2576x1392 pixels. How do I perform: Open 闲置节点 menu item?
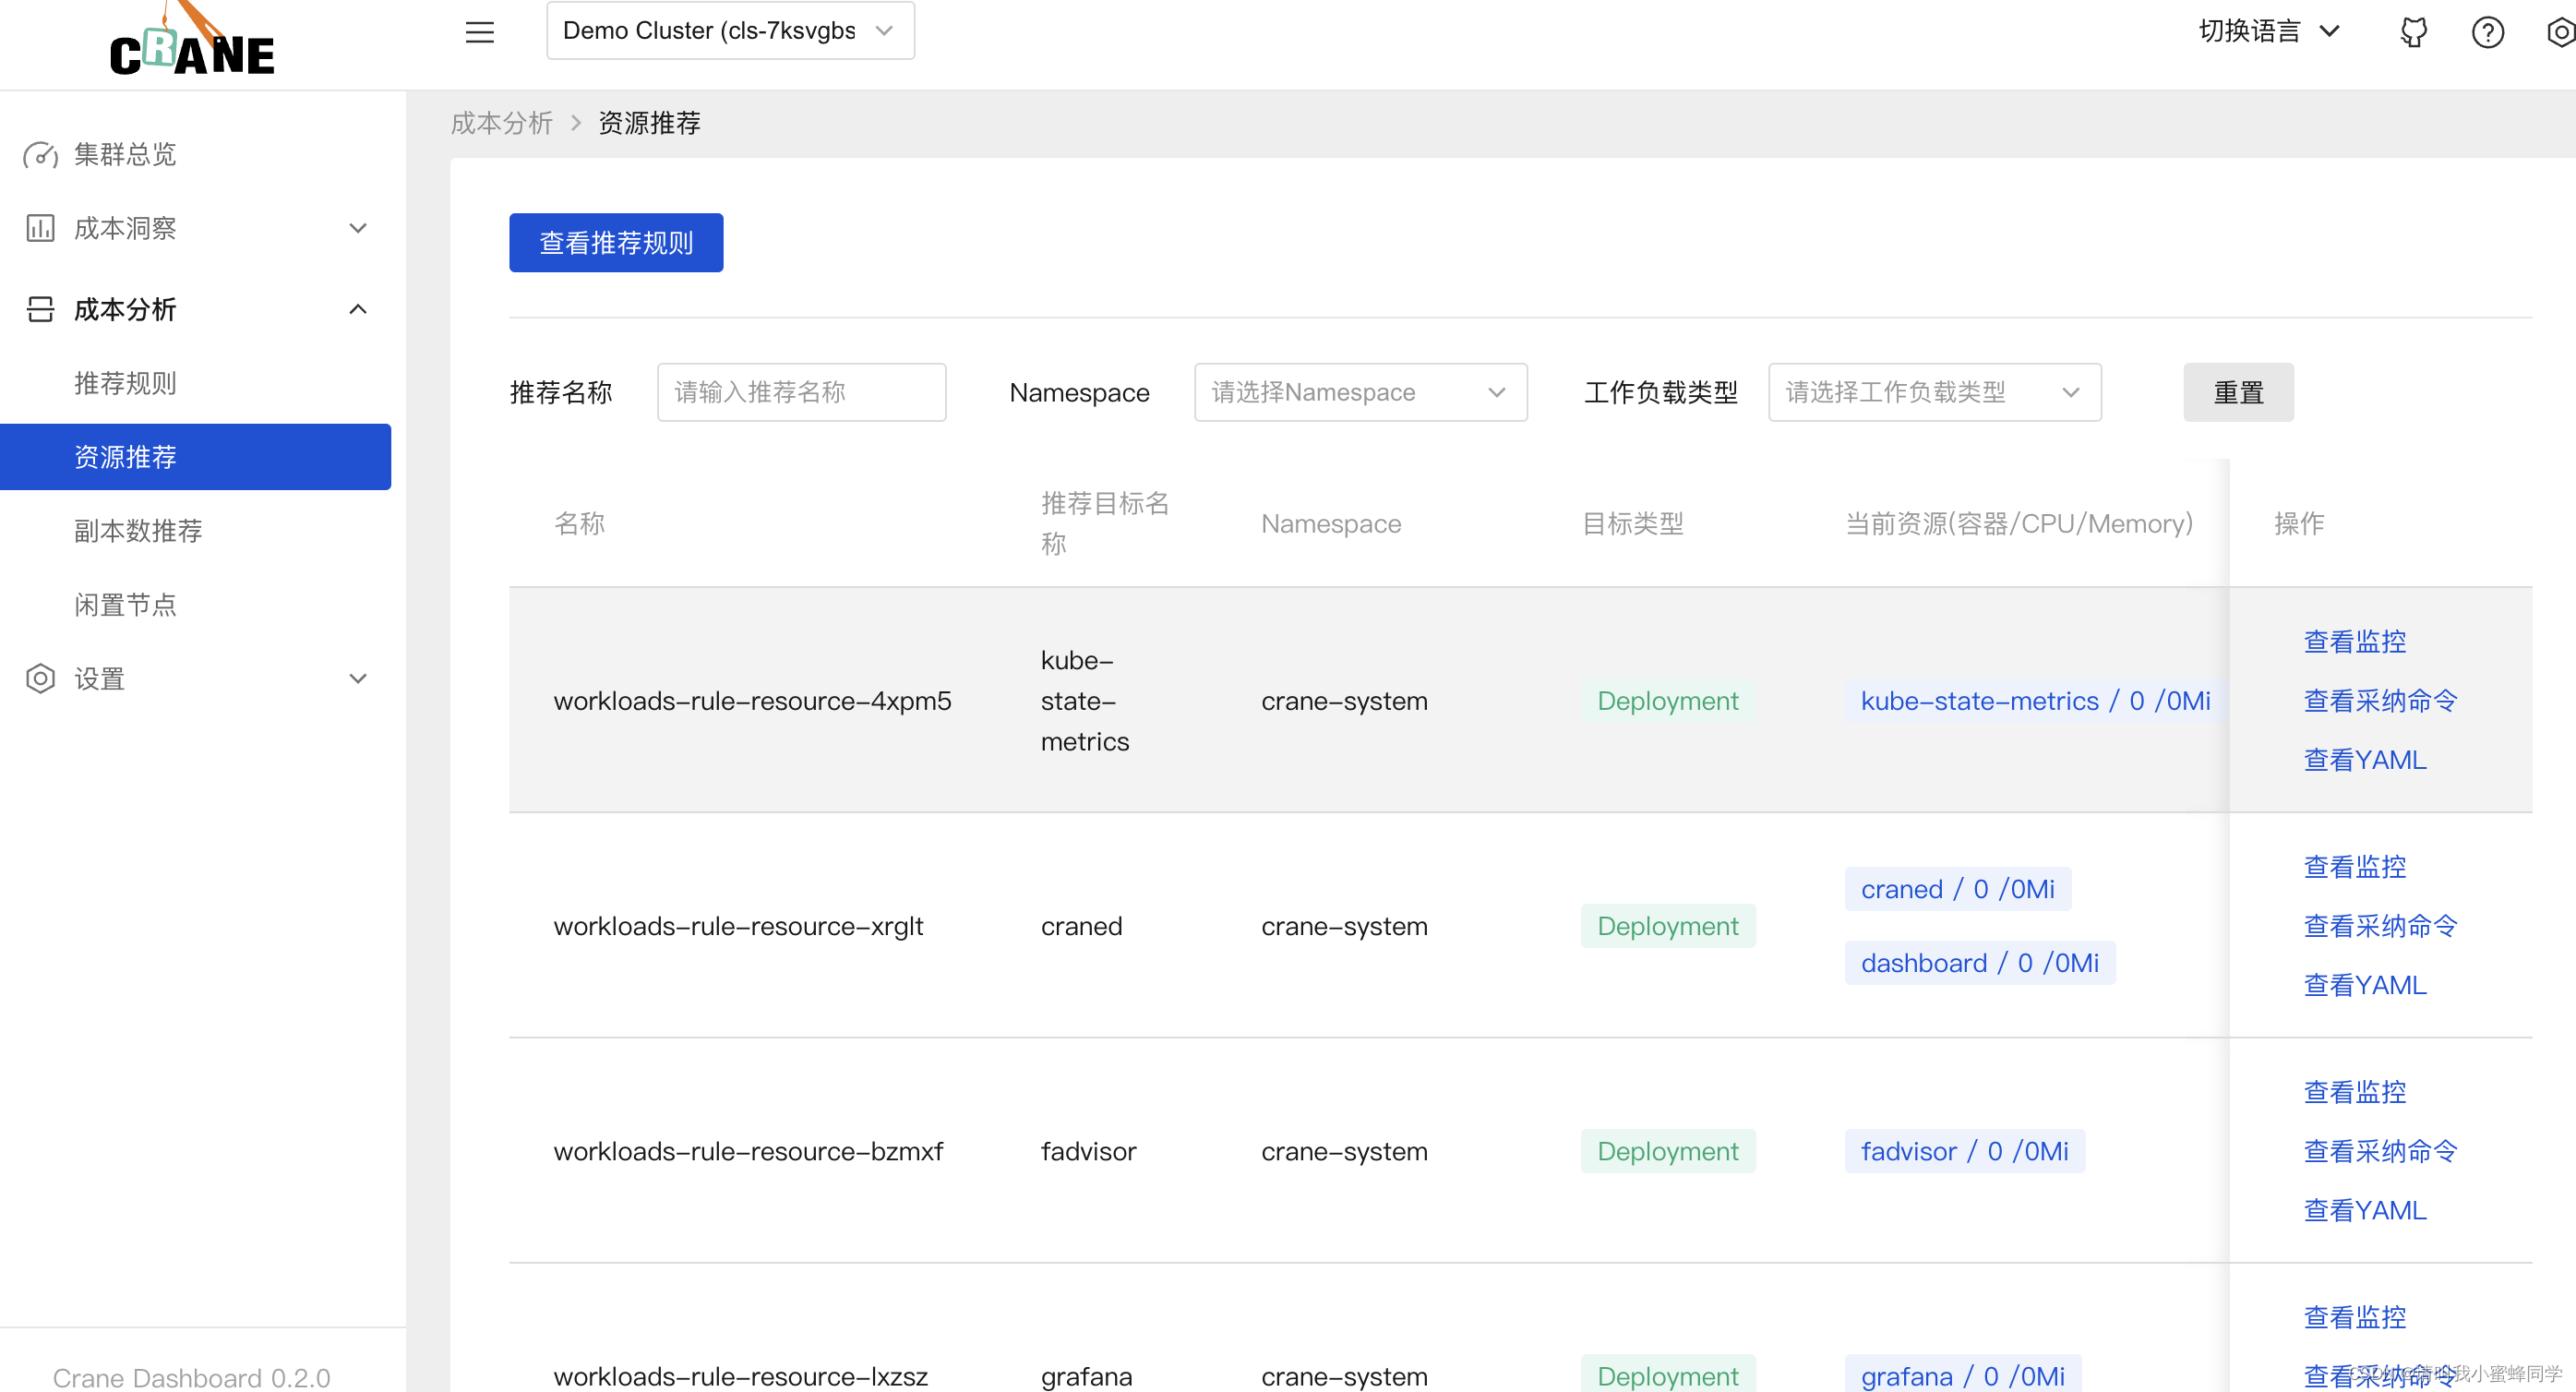(125, 605)
